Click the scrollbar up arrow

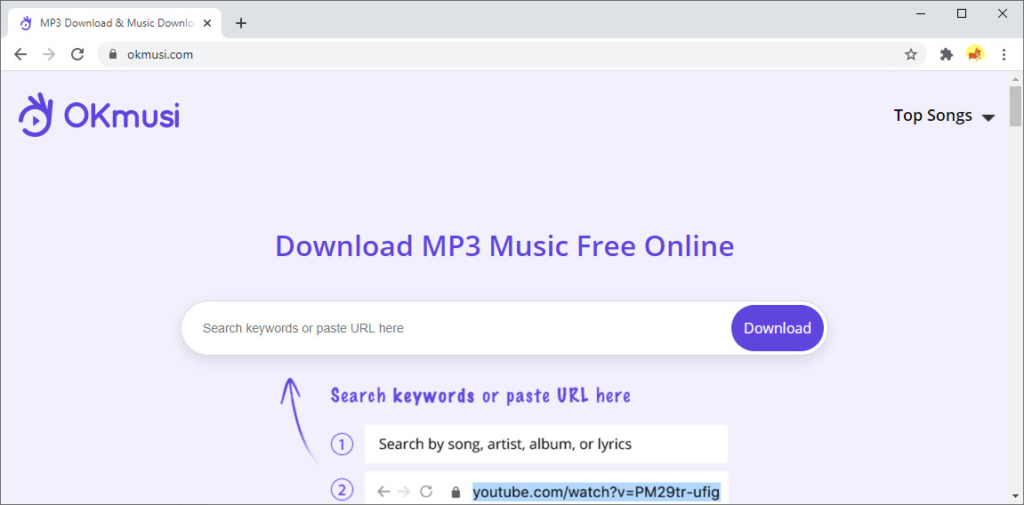(1016, 79)
